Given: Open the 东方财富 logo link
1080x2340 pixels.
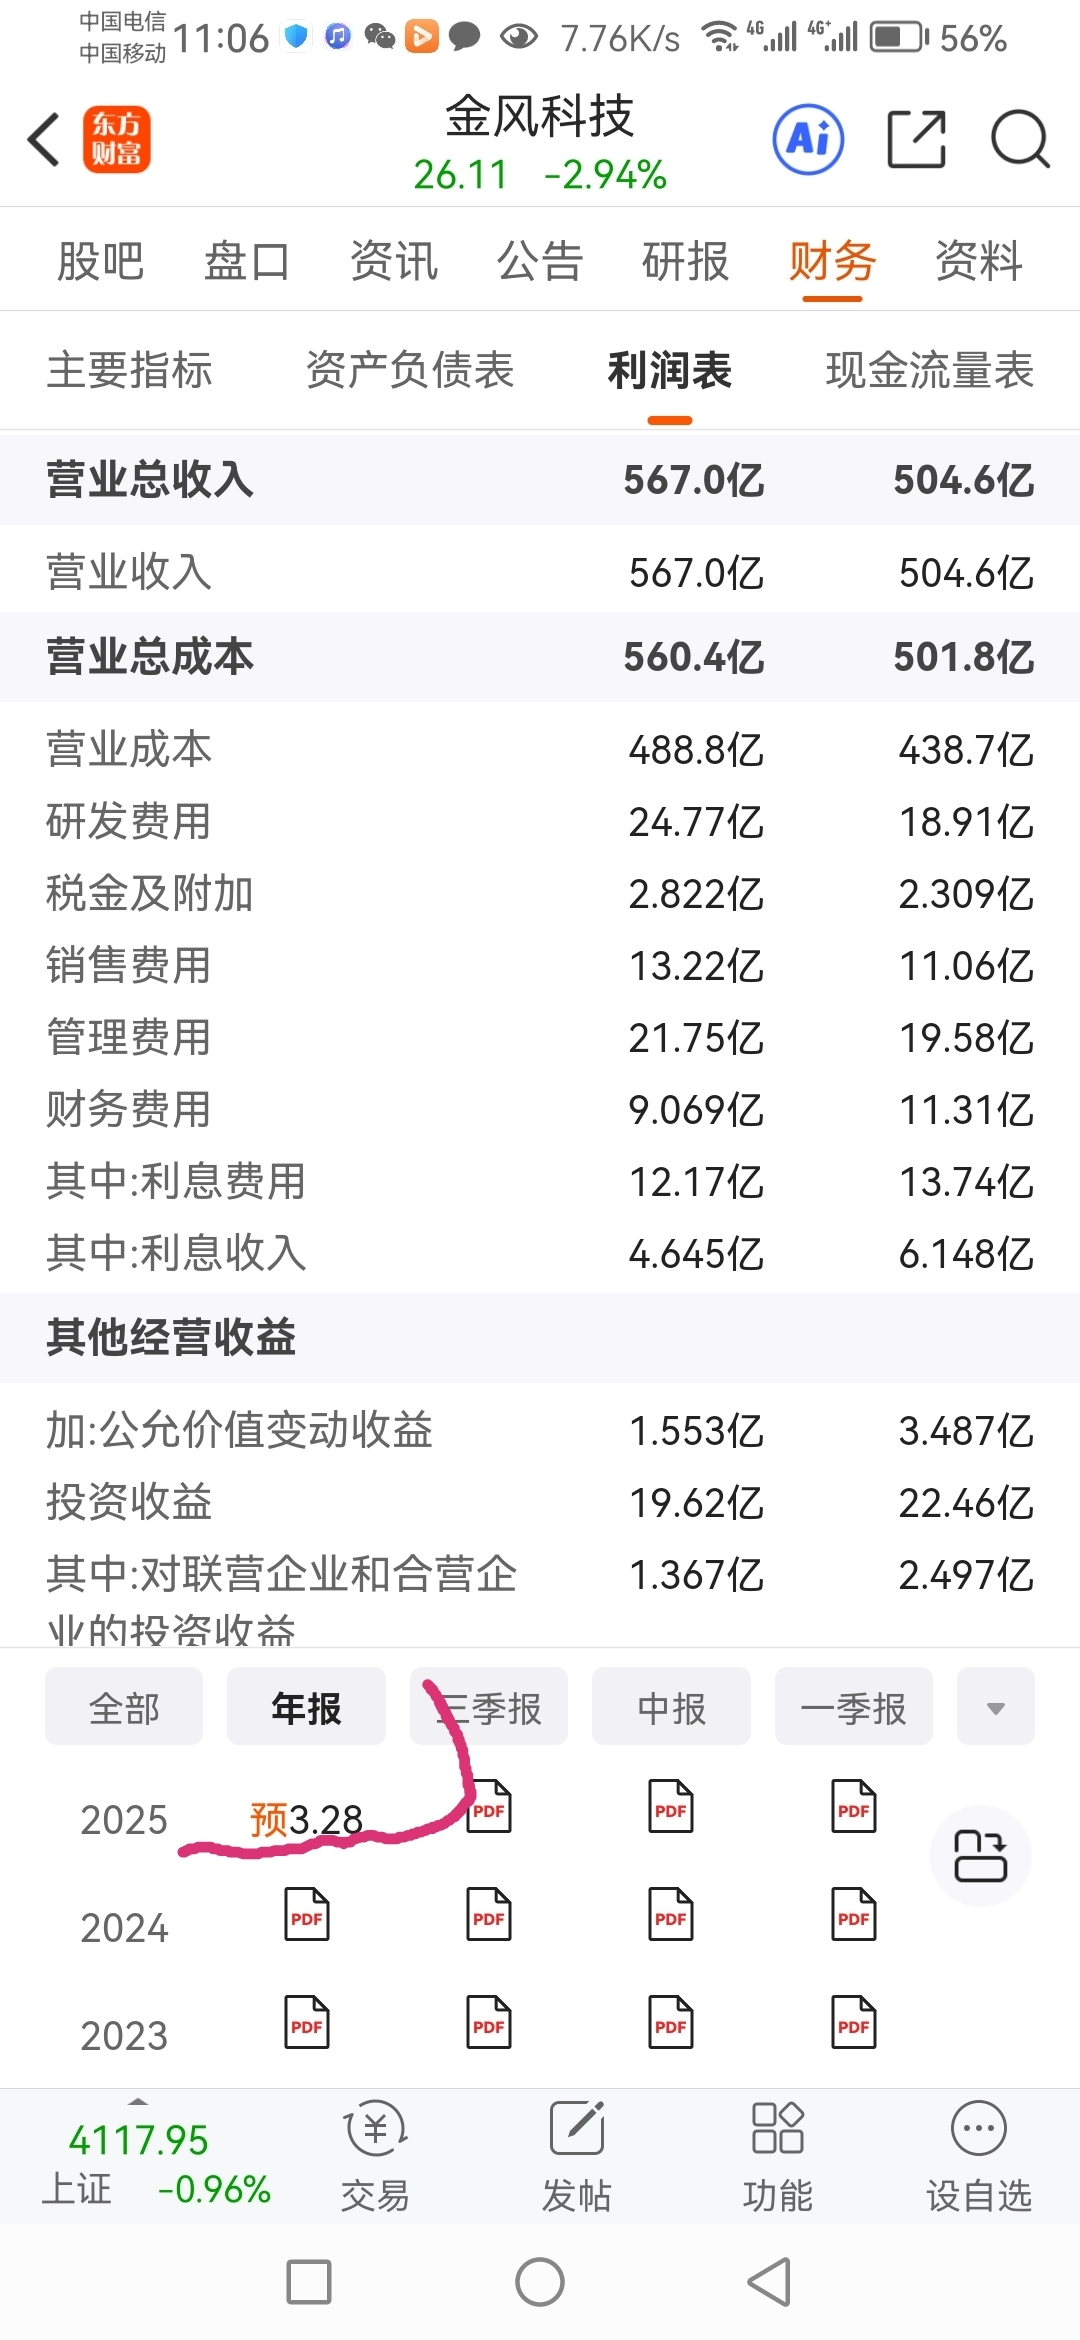Looking at the screenshot, I should click(117, 139).
